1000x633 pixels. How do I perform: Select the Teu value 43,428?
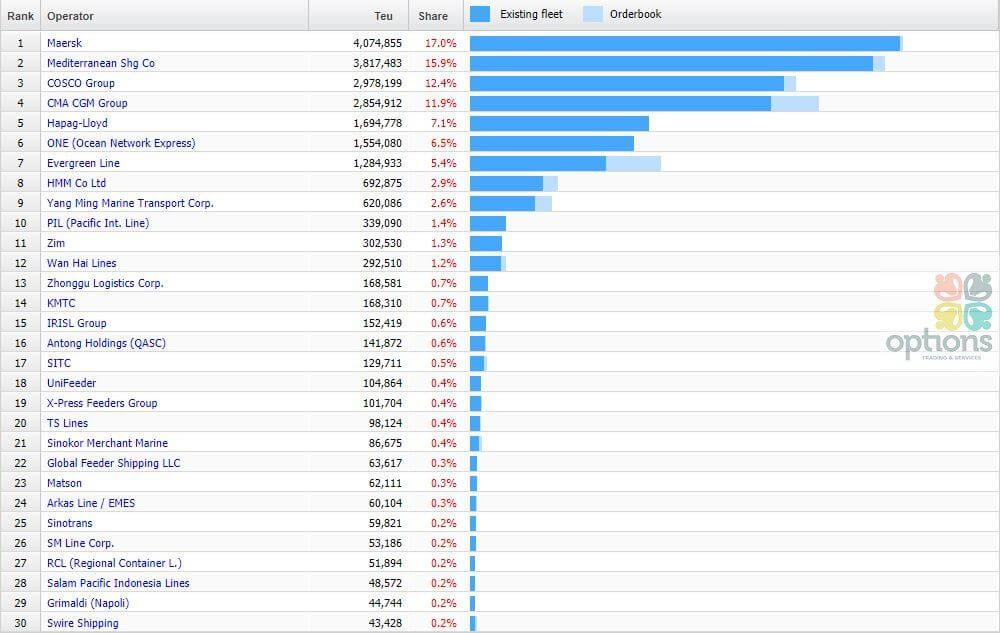click(385, 623)
